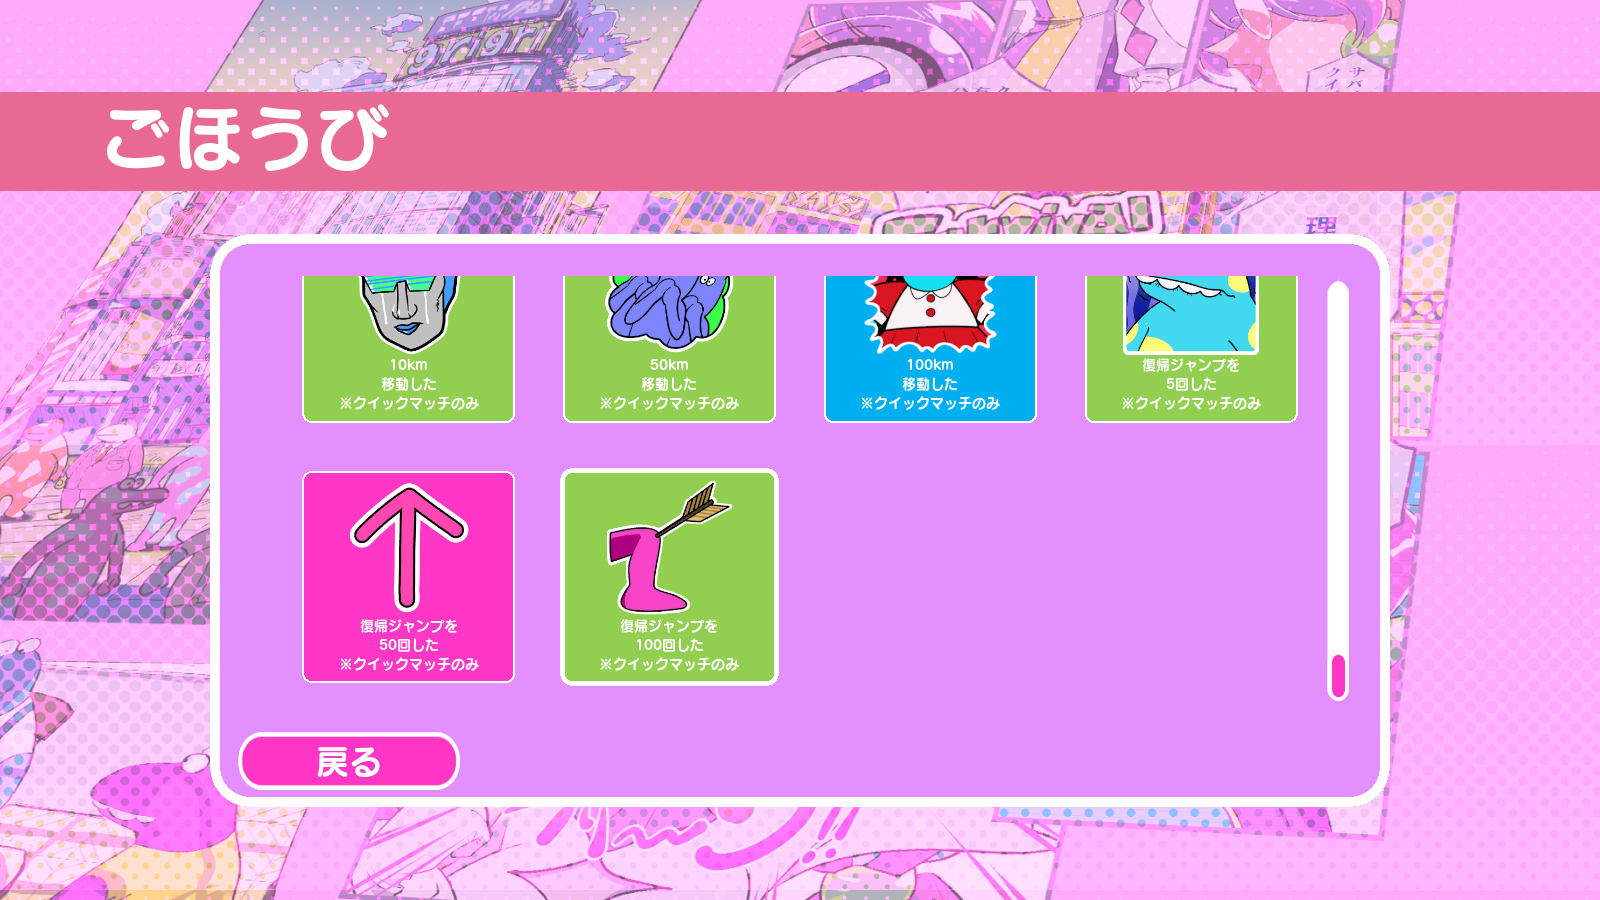The height and width of the screenshot is (900, 1600).
Task: Go back with the 戻る button
Action: (x=349, y=762)
